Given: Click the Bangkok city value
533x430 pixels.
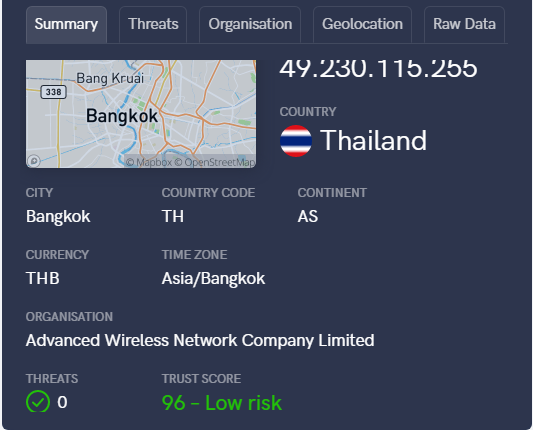Looking at the screenshot, I should click(58, 217).
